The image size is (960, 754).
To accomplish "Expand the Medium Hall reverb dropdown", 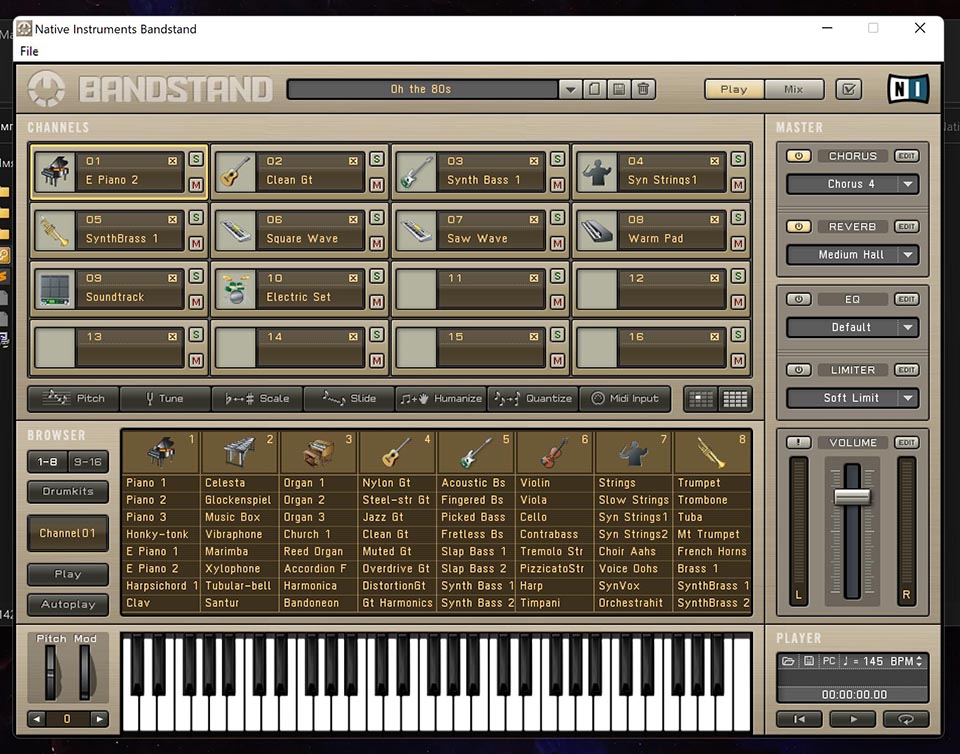I will click(908, 255).
